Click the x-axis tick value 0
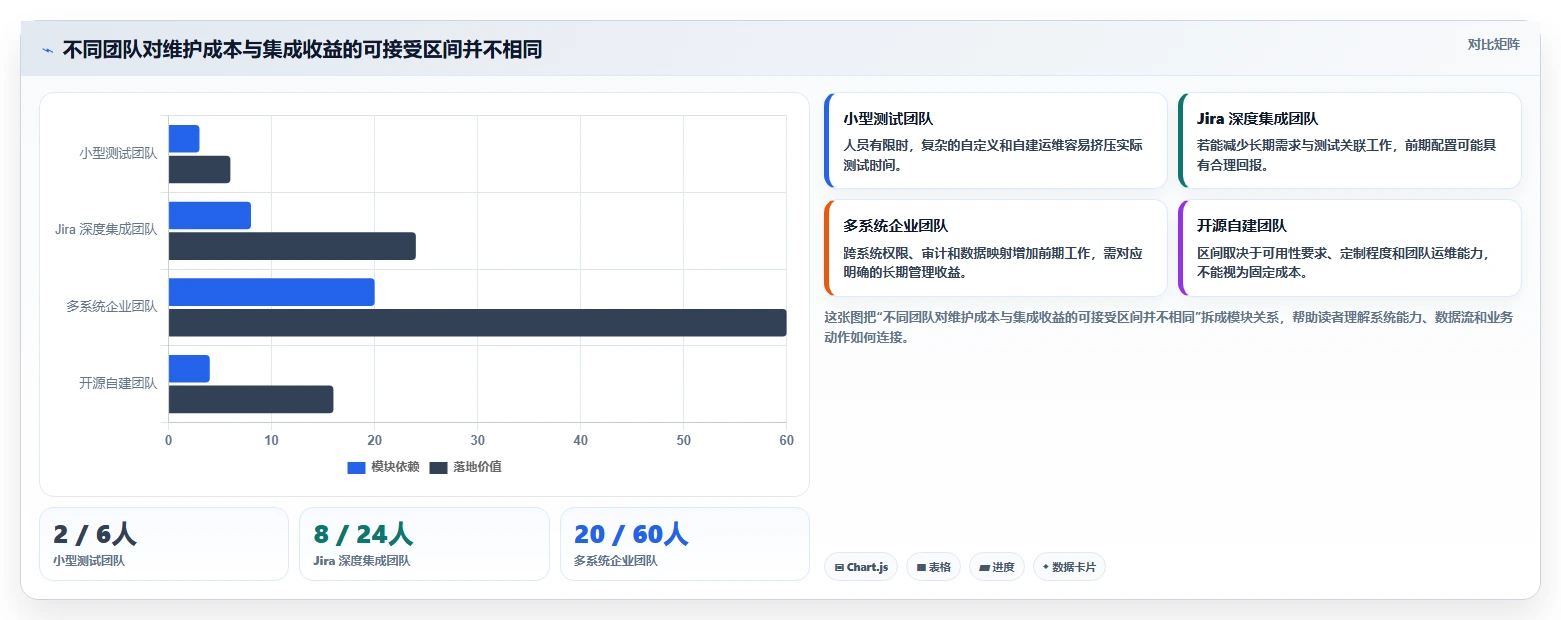This screenshot has width=1561, height=620. pyautogui.click(x=168, y=441)
